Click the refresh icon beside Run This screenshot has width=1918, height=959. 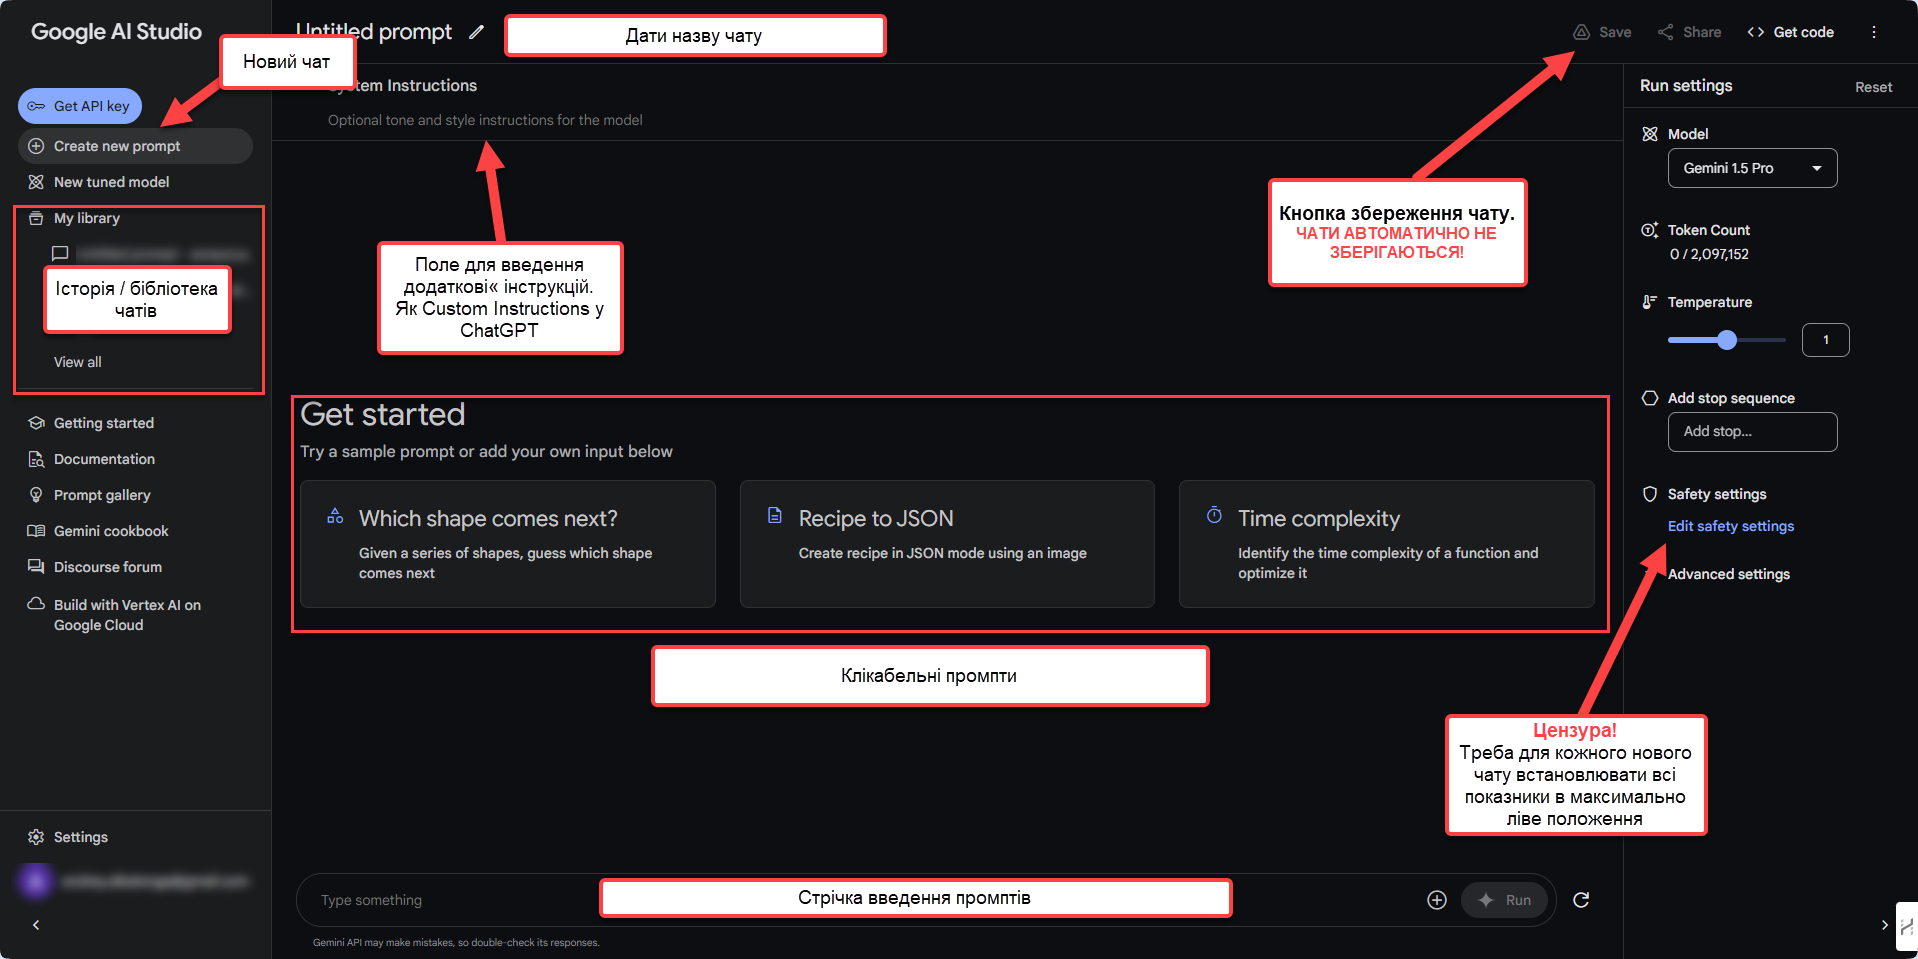pos(1581,900)
